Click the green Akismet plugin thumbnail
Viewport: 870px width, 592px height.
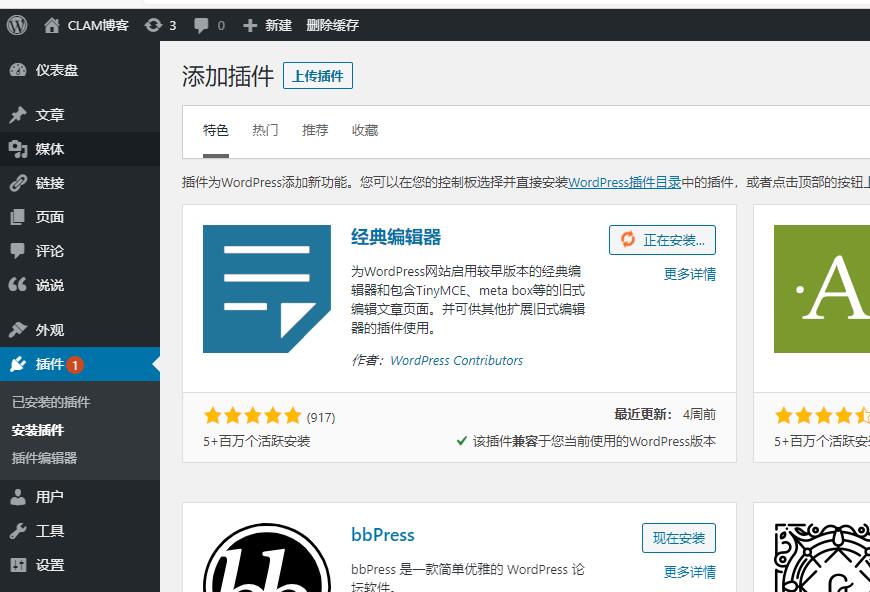[822, 289]
